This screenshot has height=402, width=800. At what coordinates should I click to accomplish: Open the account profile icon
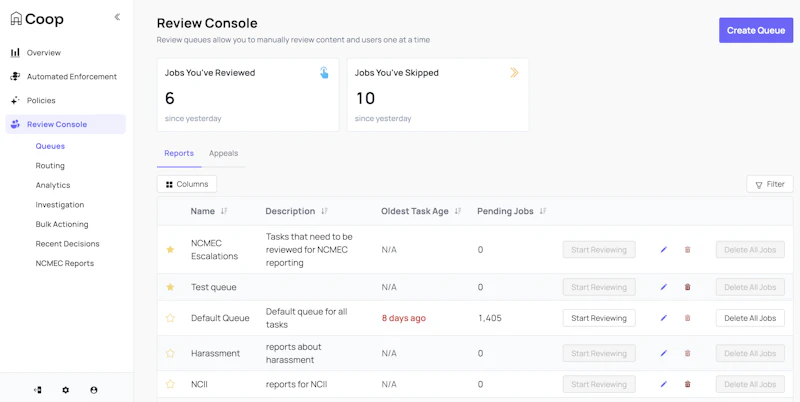(x=94, y=390)
